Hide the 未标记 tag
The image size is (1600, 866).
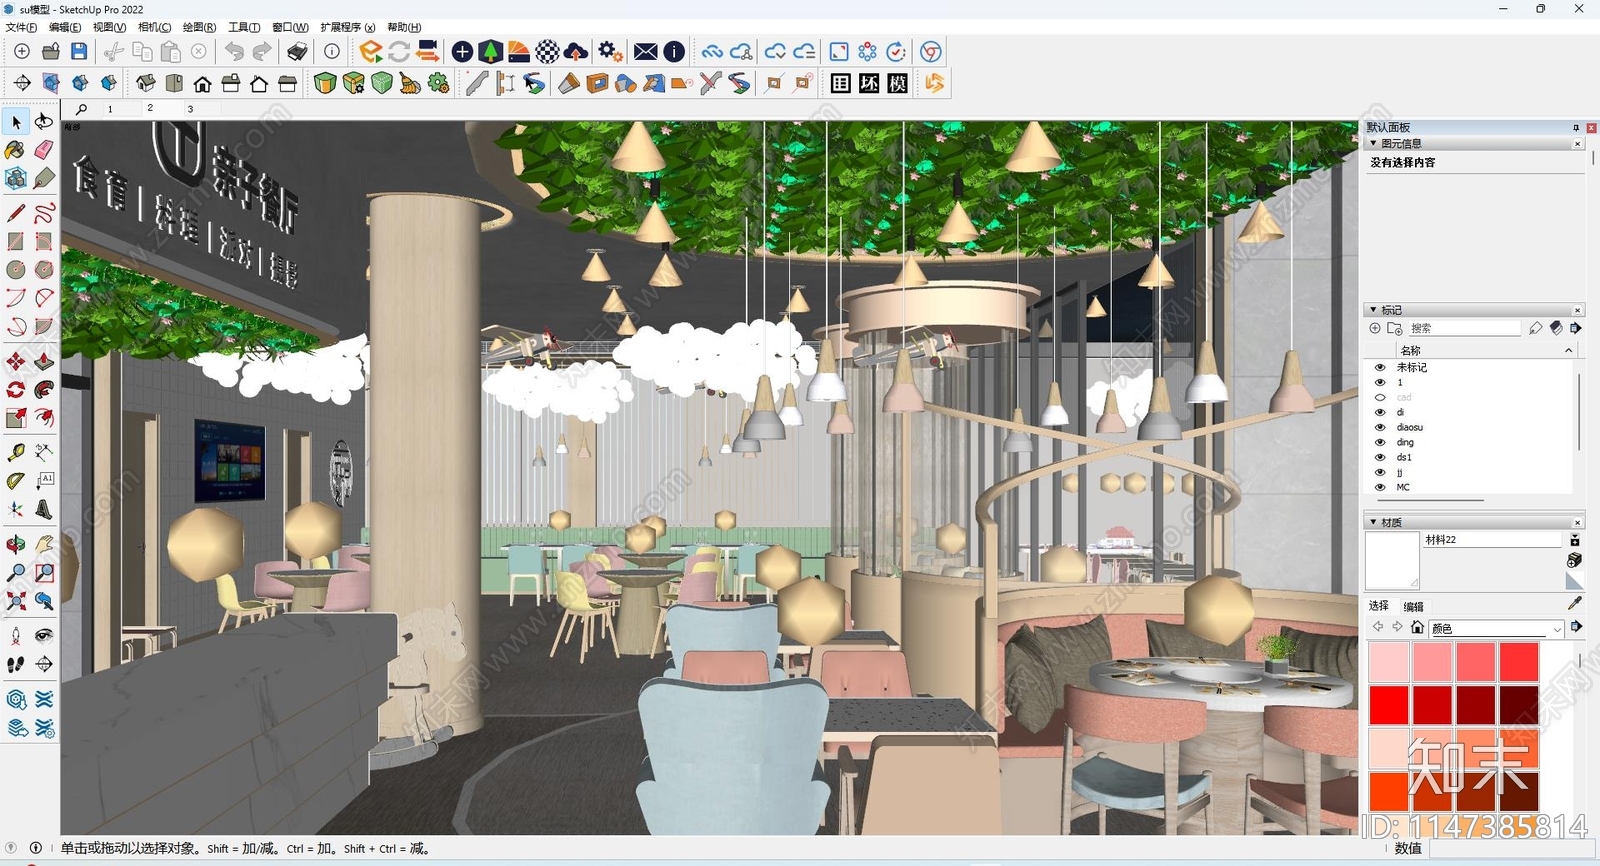point(1380,367)
